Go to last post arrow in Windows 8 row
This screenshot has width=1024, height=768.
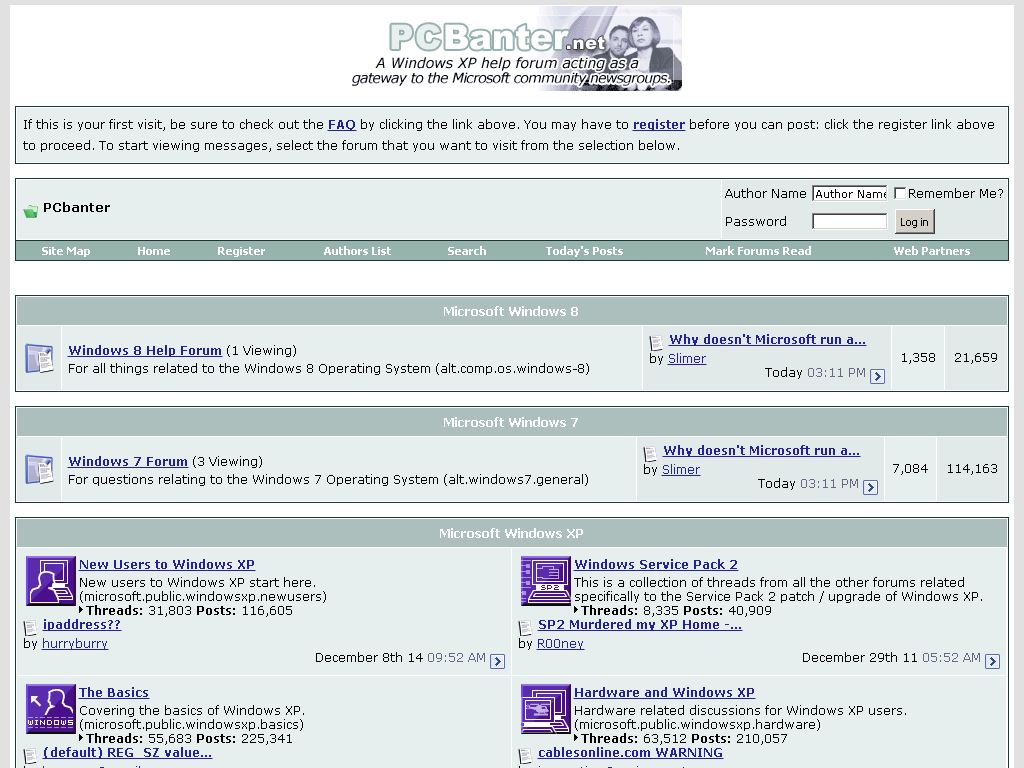[x=878, y=376]
